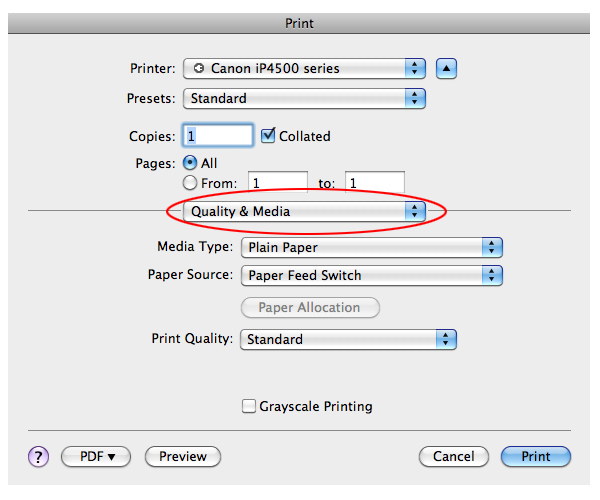Click the Presets popup arrows icon
The image size is (600, 500).
point(415,98)
